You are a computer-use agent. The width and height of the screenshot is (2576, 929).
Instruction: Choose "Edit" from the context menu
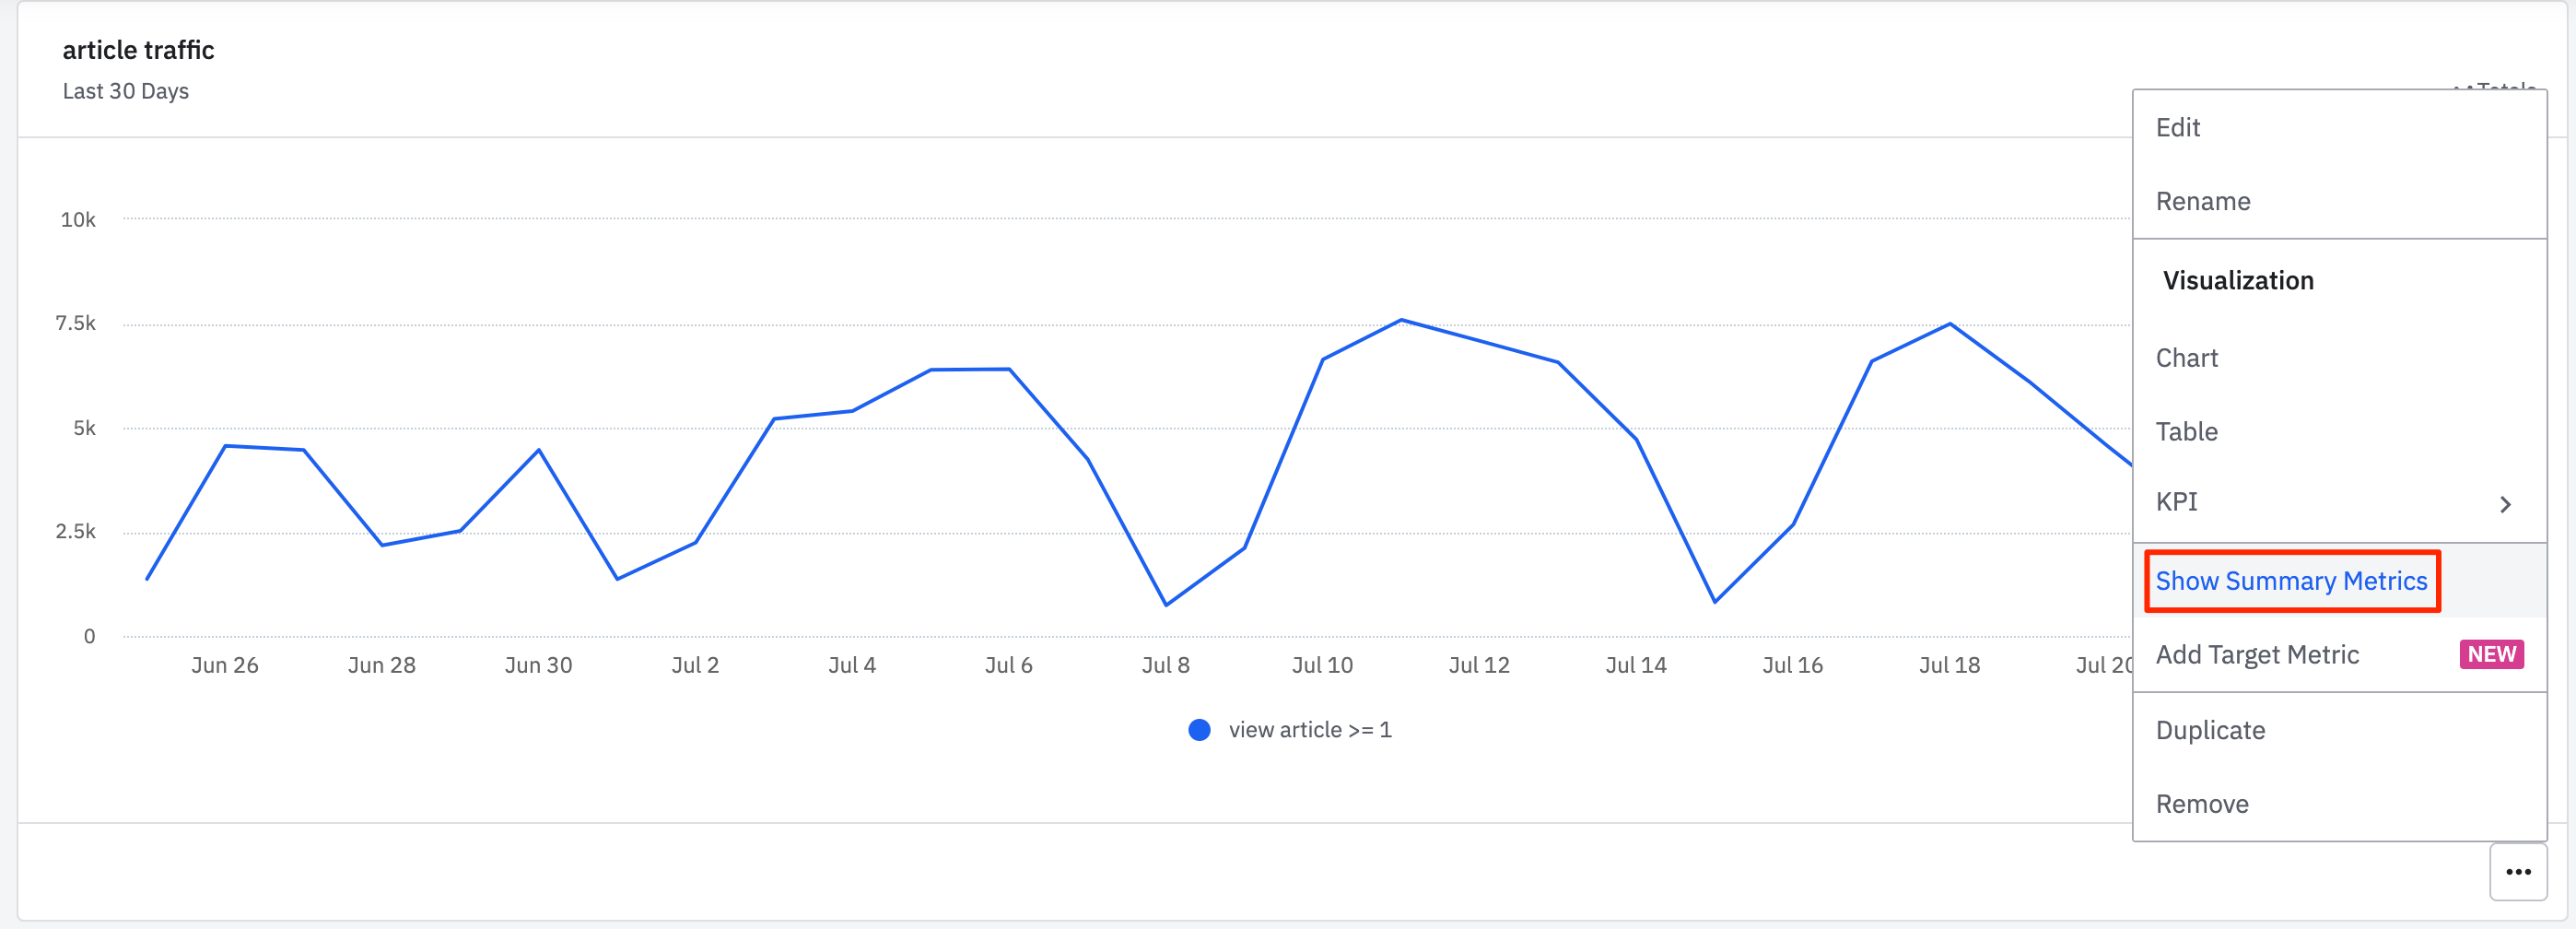2178,127
